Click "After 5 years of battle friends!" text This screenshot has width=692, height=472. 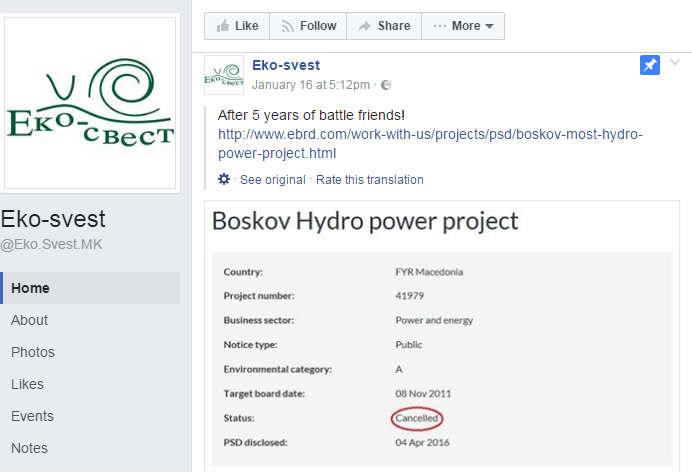(311, 115)
